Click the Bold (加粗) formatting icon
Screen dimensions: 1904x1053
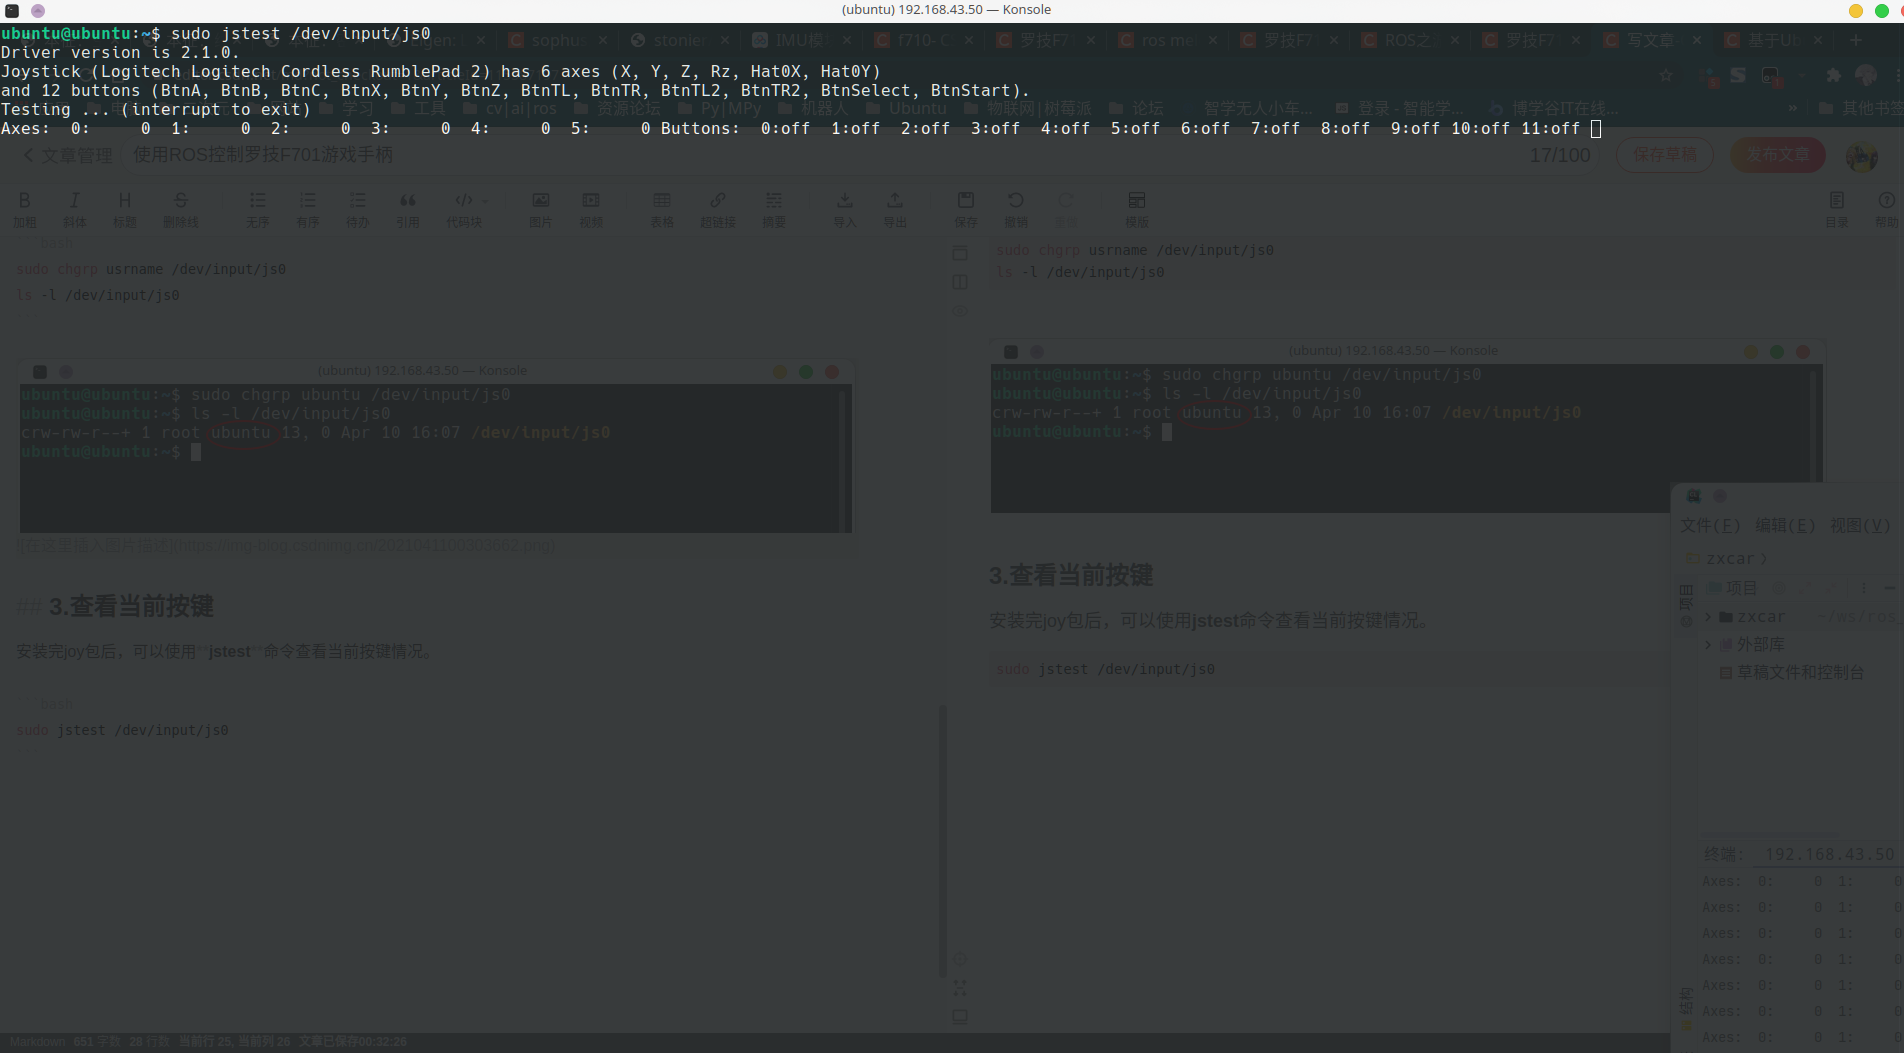pyautogui.click(x=25, y=208)
